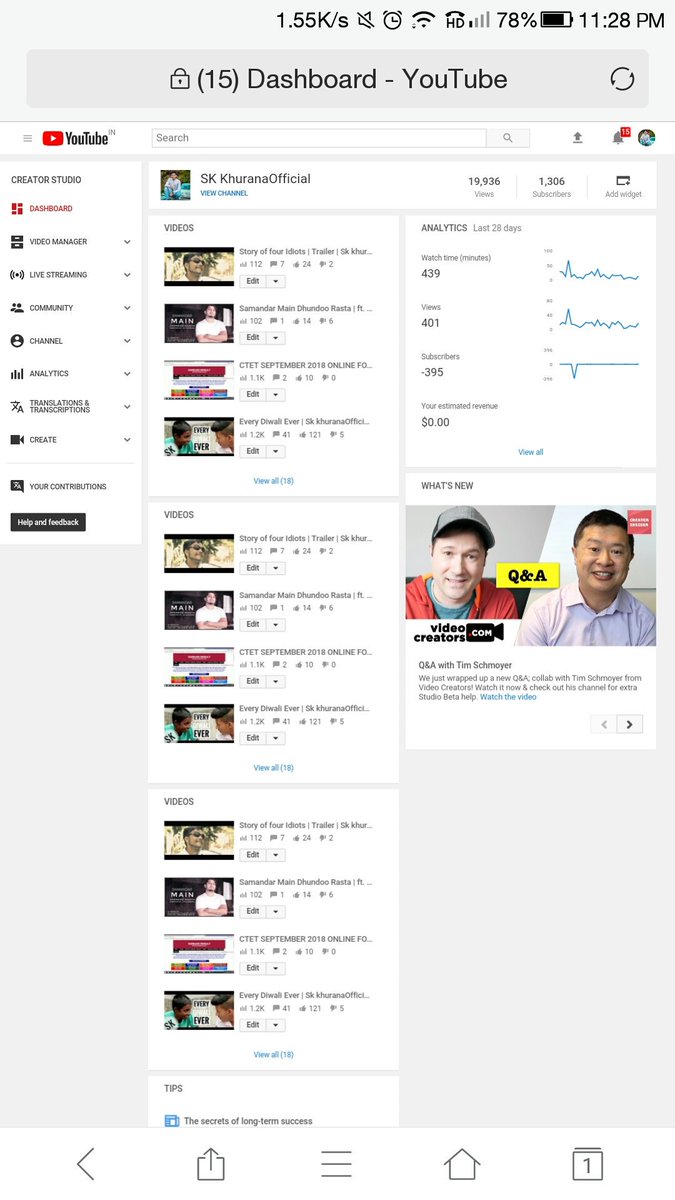Tap the browser home icon

[461, 1164]
